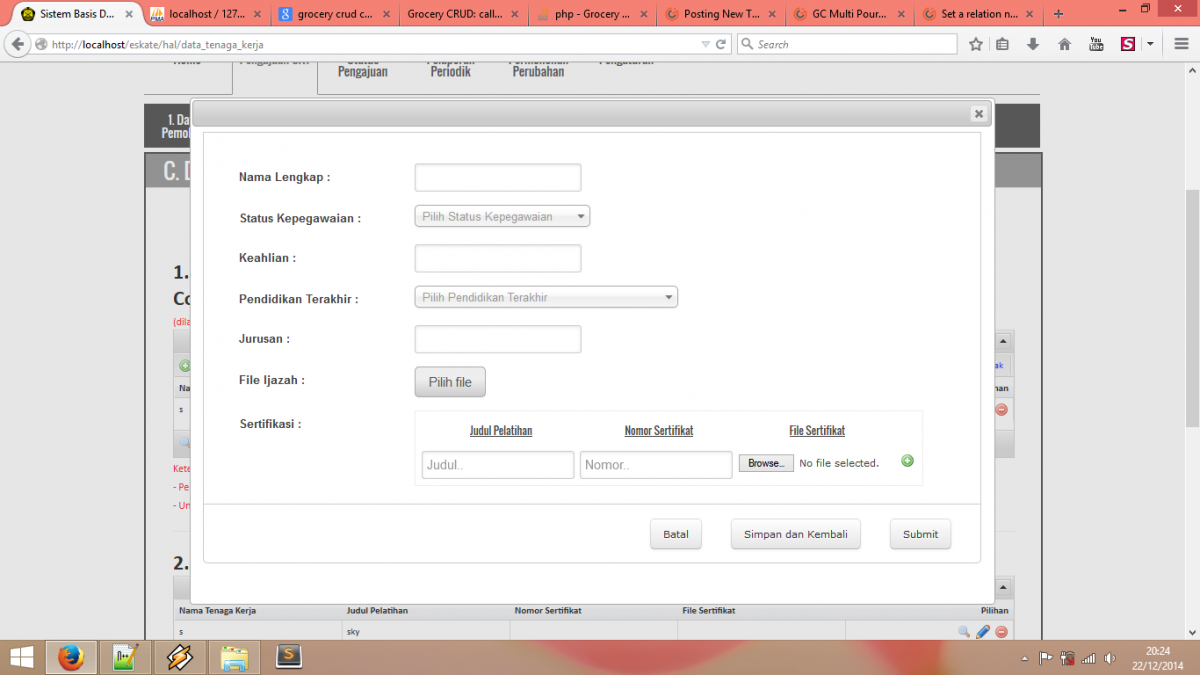Open Winamp from the taskbar
Screen dimensions: 1200x675
180,657
